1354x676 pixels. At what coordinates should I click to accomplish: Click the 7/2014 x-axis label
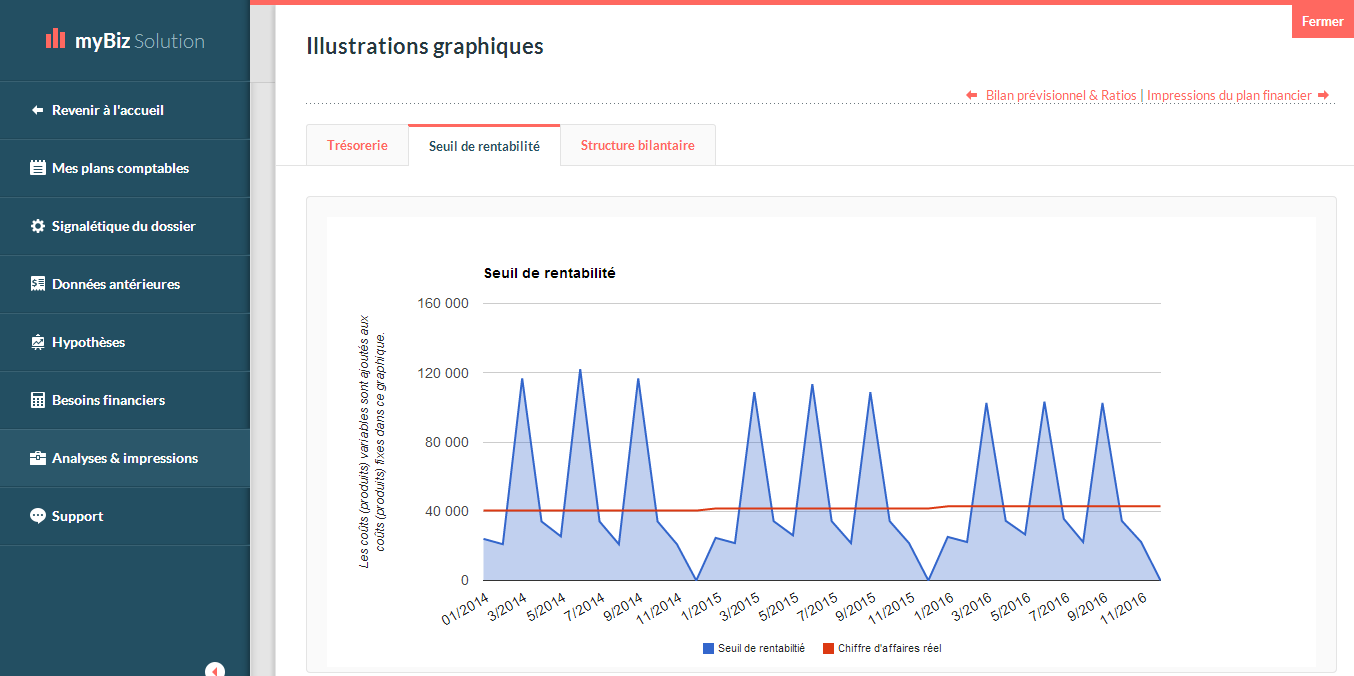pyautogui.click(x=586, y=608)
